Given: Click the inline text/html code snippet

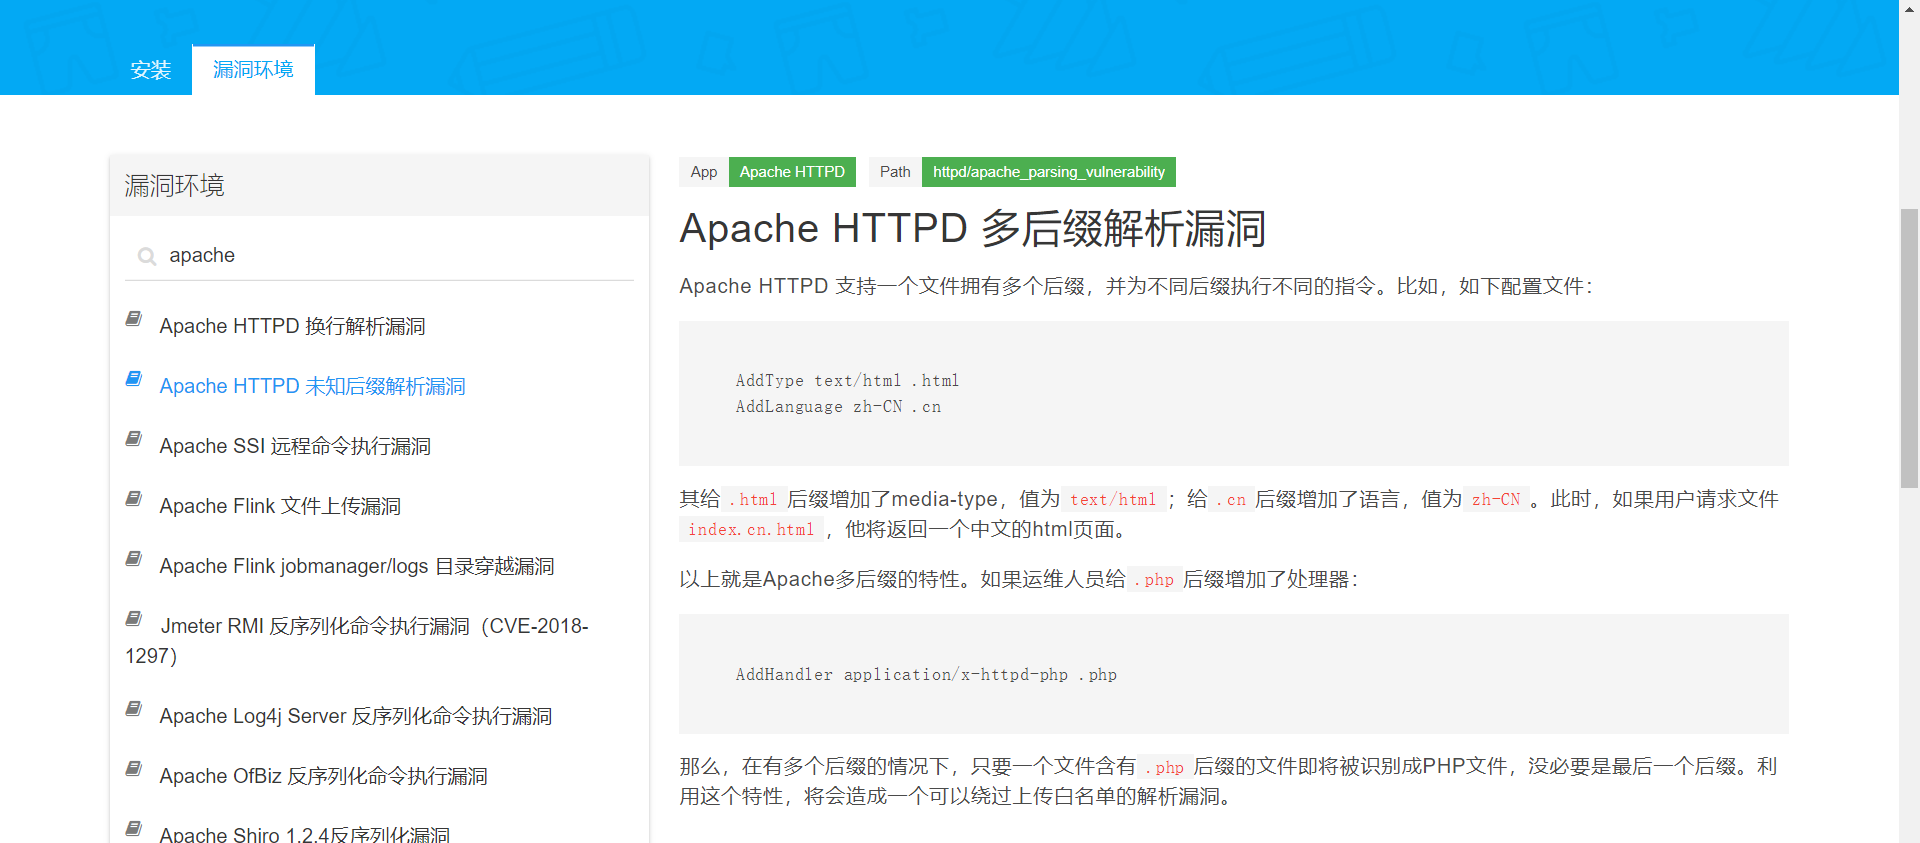Looking at the screenshot, I should [x=1112, y=500].
